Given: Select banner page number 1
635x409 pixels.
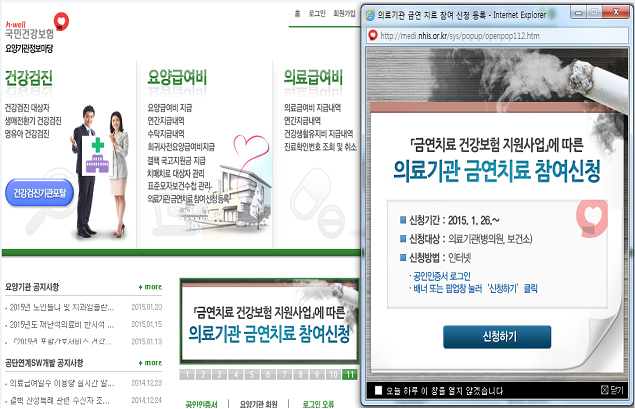Looking at the screenshot, I should [186, 374].
